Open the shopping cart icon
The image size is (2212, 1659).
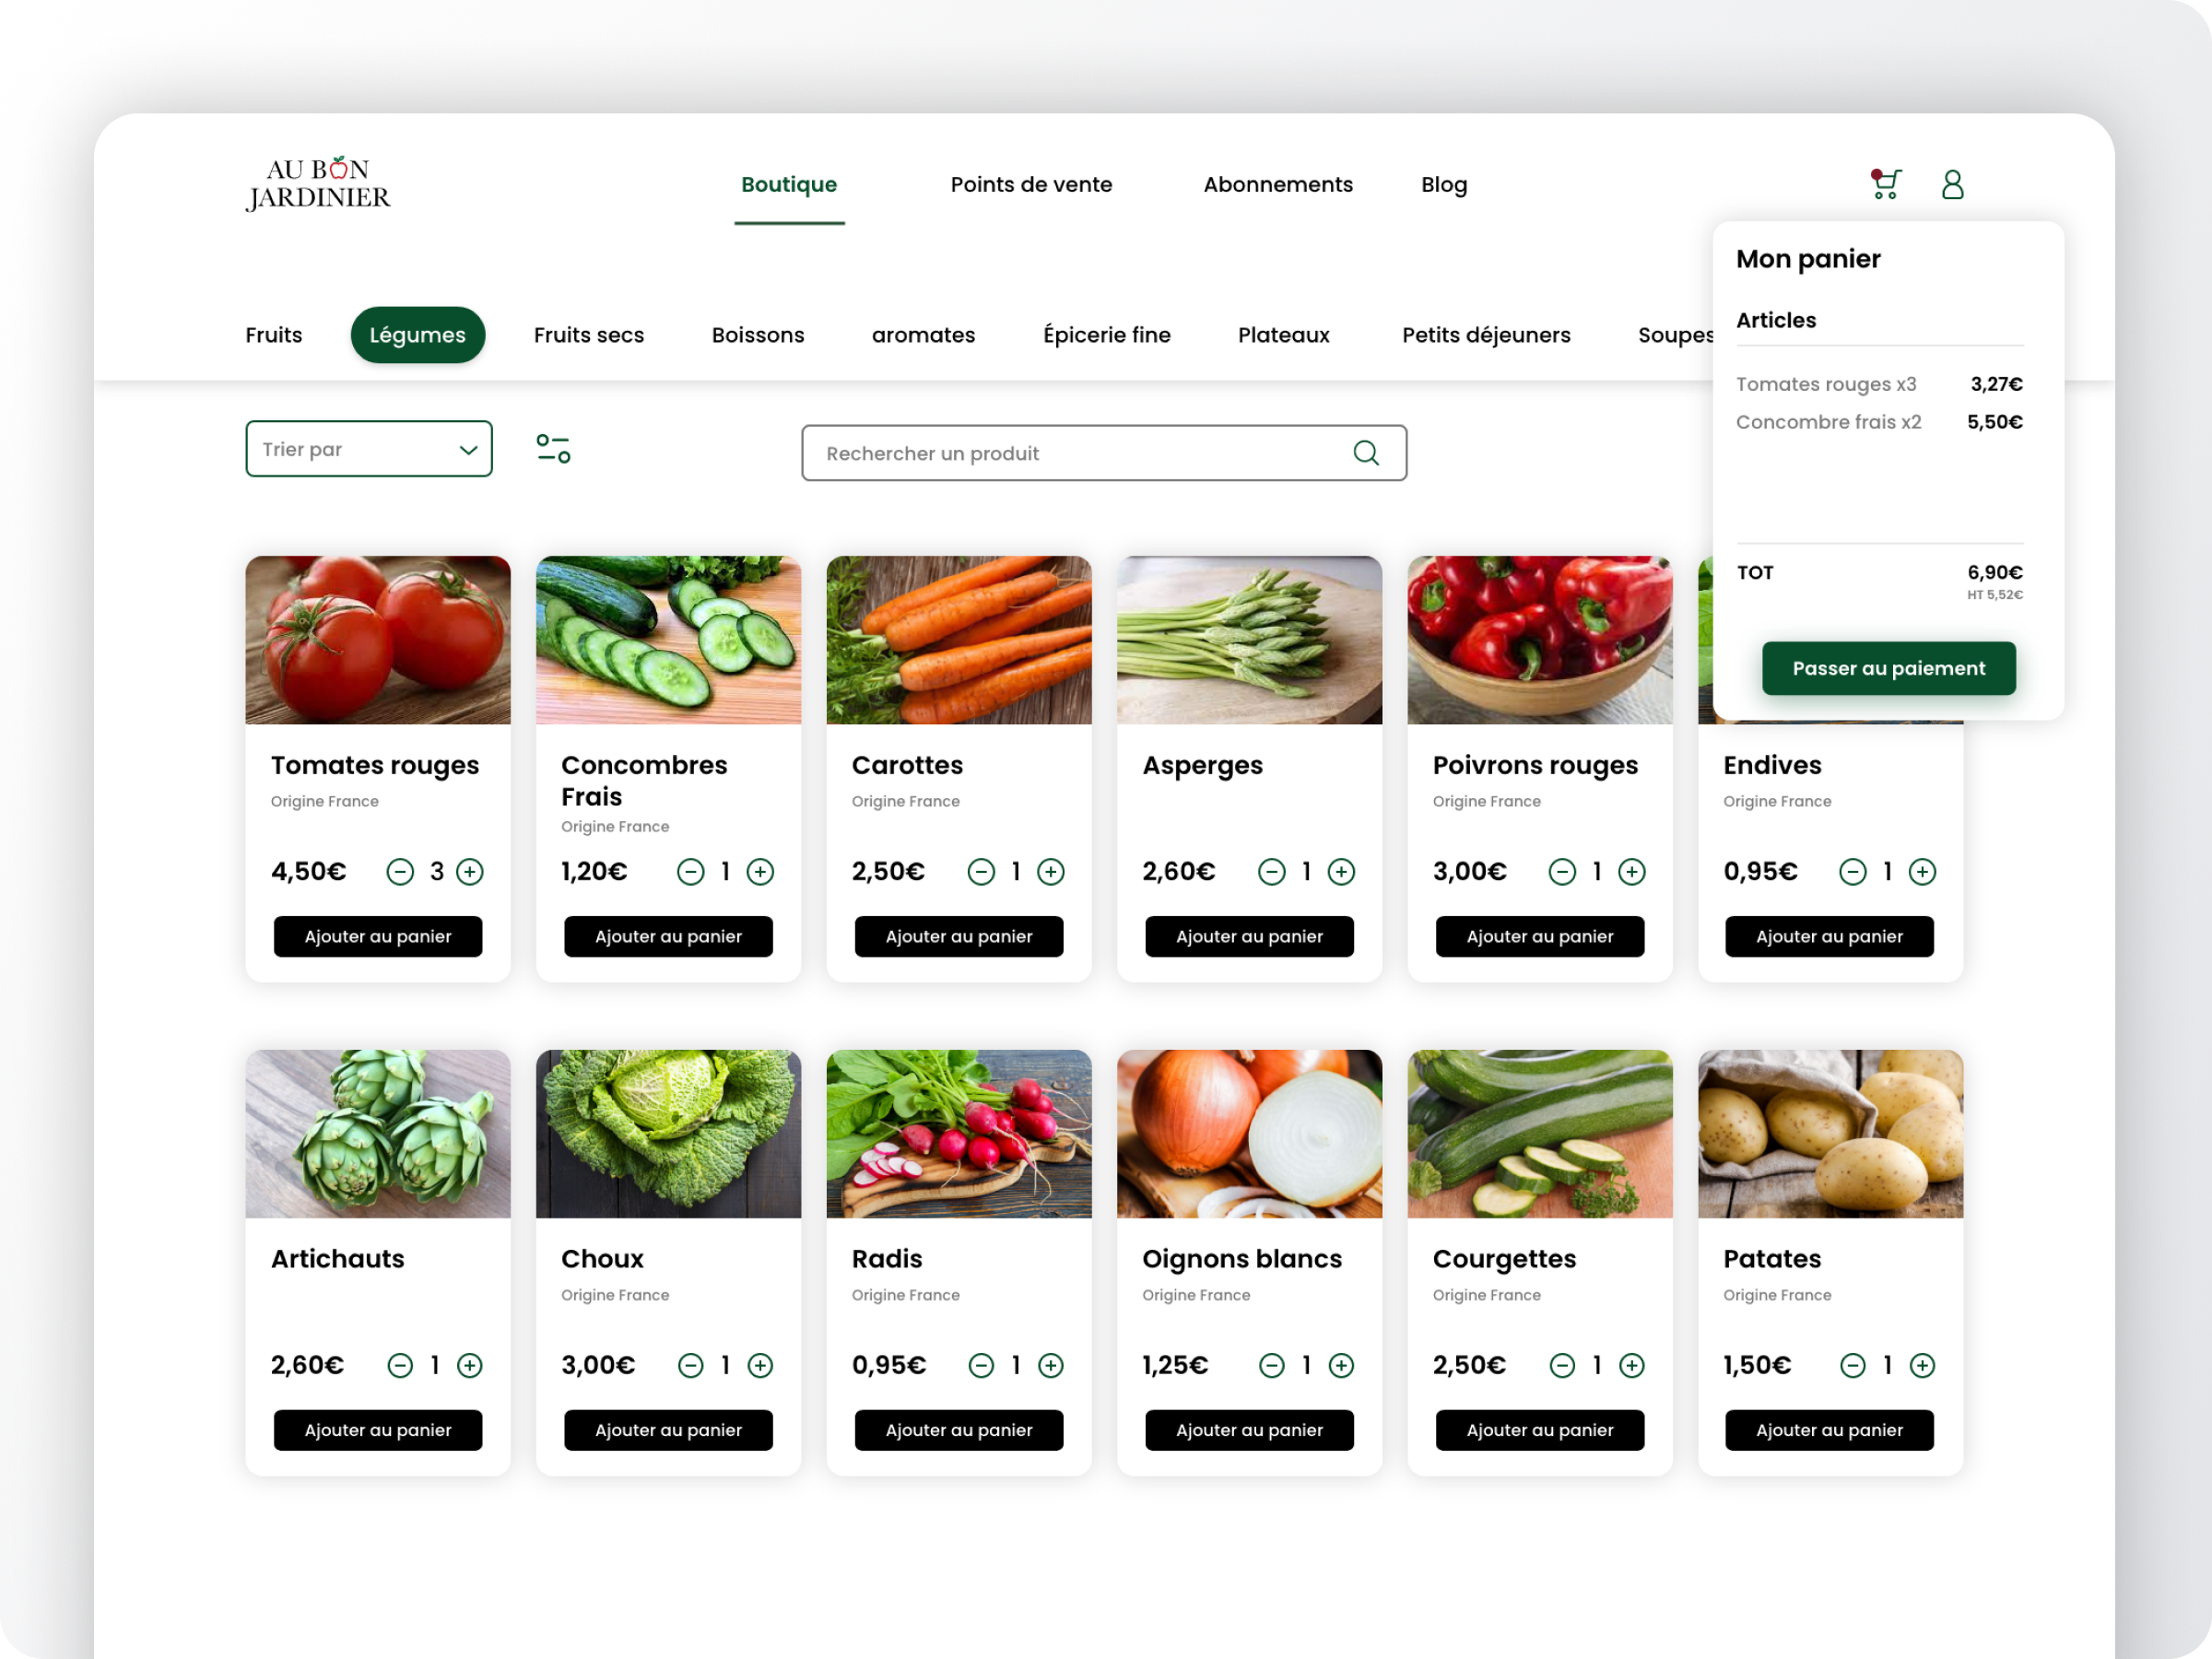point(1885,184)
